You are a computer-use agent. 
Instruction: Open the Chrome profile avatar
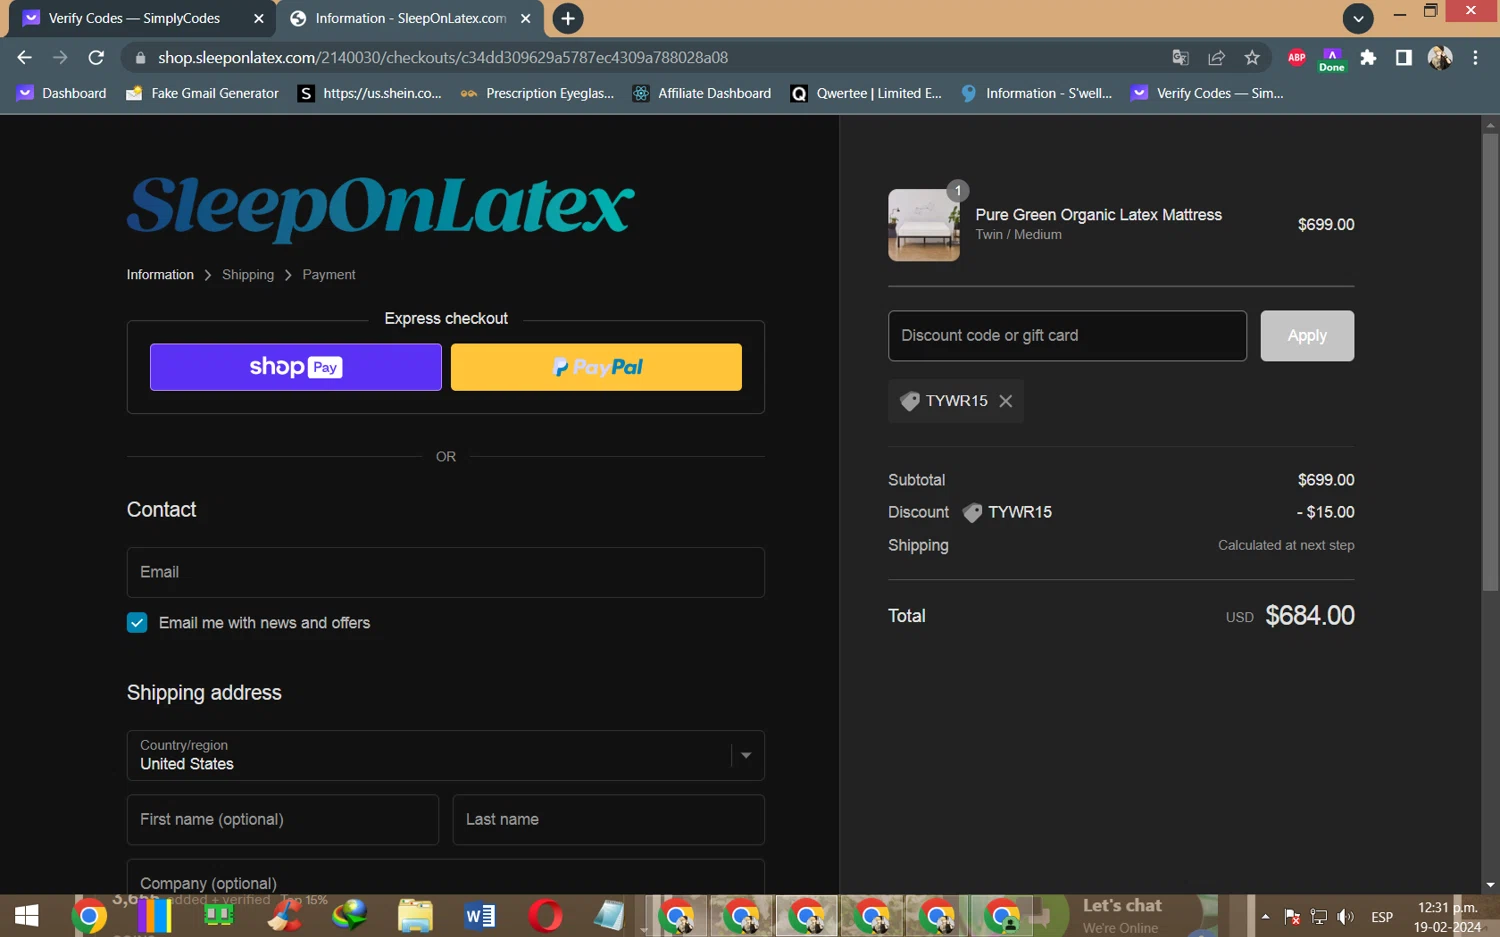[x=1440, y=58]
